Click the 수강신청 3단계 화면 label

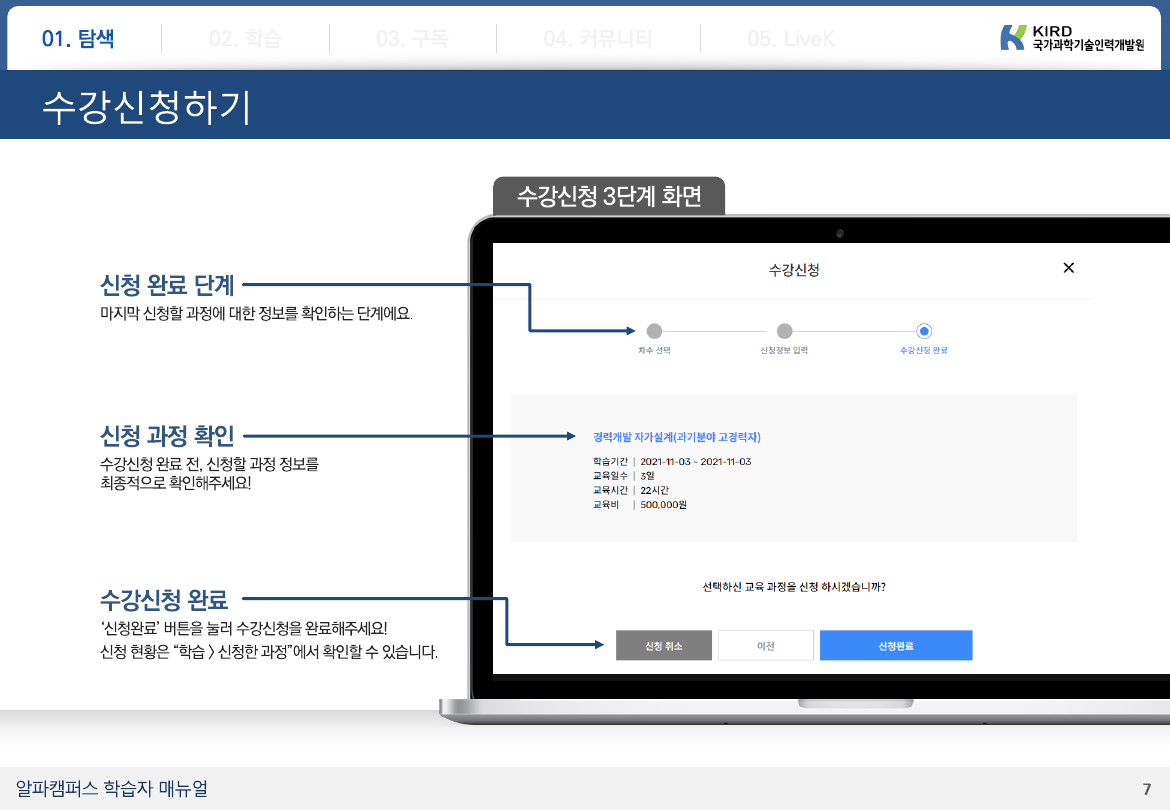pyautogui.click(x=608, y=197)
